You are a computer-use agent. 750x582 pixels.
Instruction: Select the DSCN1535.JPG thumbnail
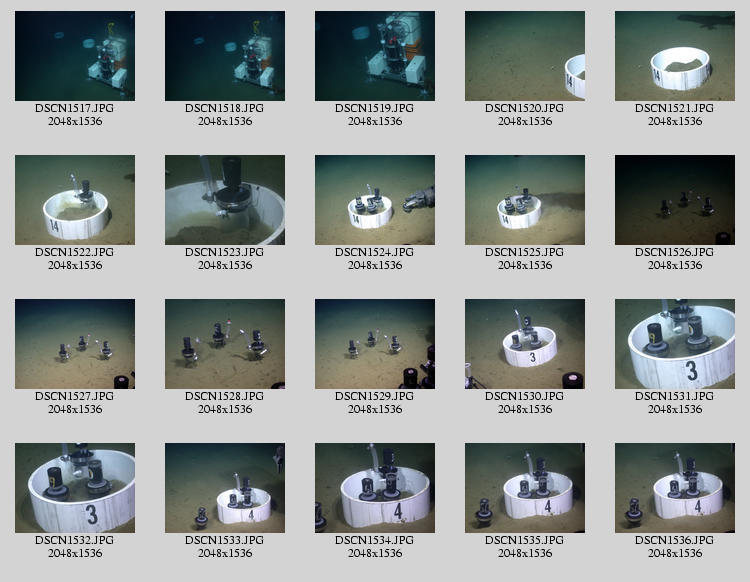click(525, 488)
